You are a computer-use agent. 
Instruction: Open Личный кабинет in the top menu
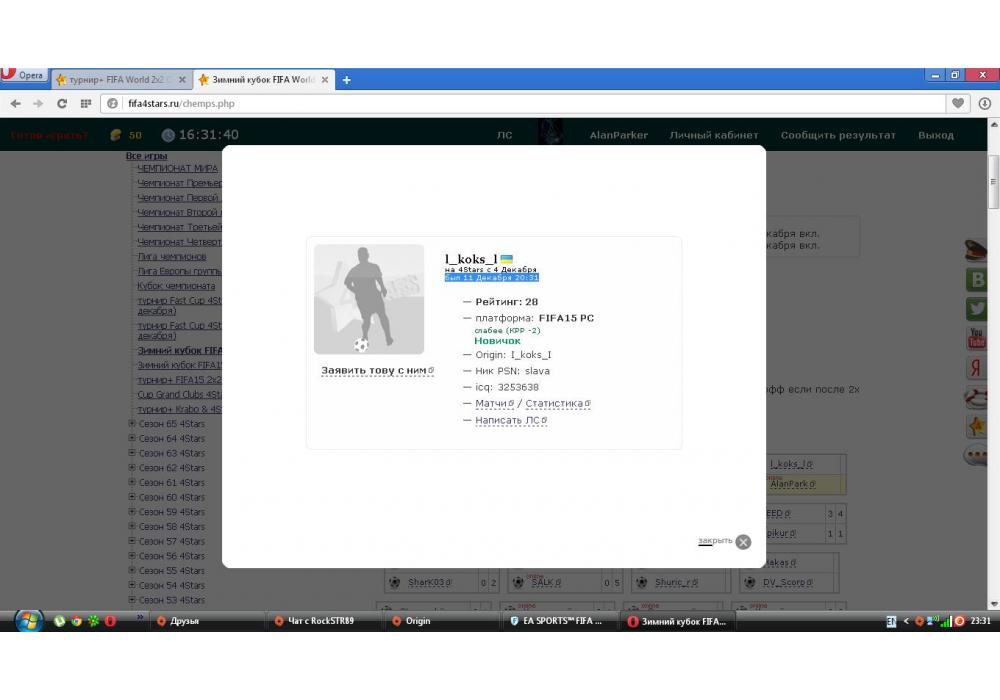[713, 135]
